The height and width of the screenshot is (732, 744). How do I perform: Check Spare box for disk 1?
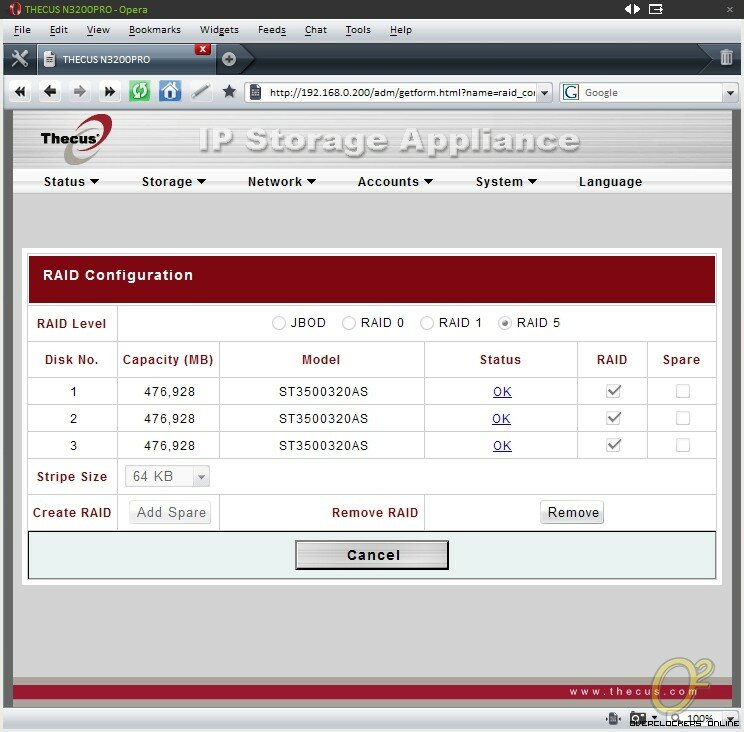683,391
